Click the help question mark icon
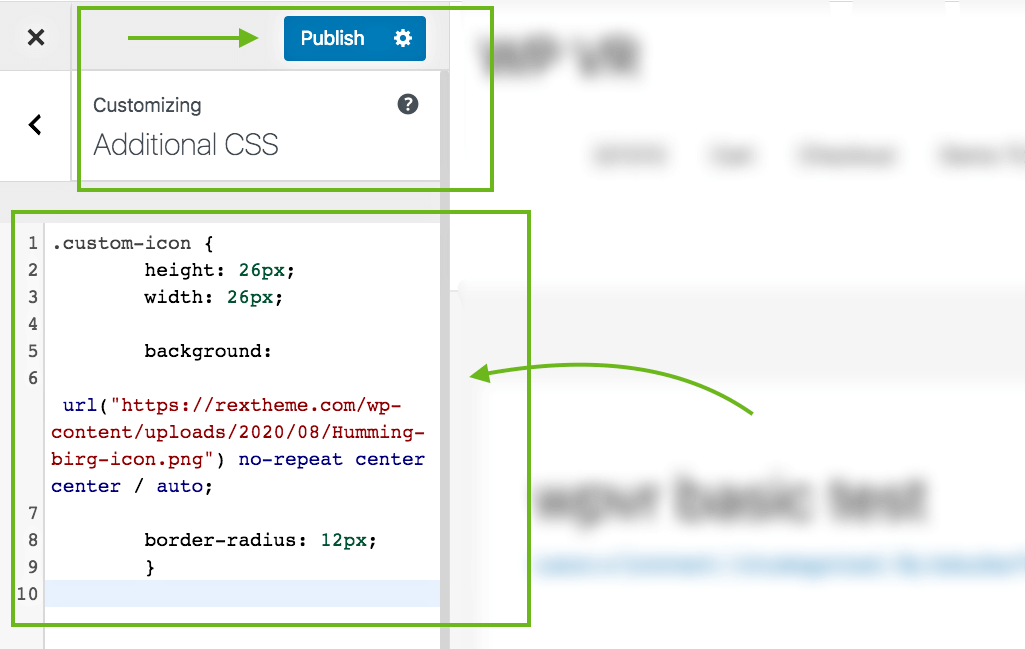 coord(407,104)
